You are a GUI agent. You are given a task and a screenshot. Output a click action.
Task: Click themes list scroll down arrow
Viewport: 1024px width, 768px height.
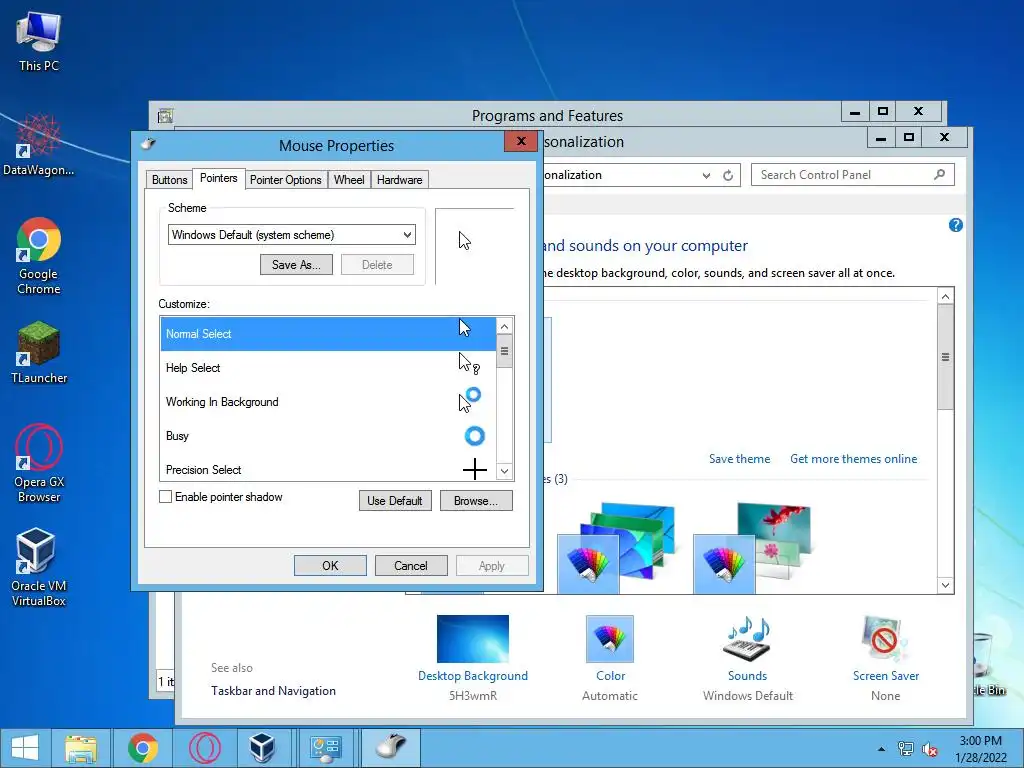[x=945, y=585]
